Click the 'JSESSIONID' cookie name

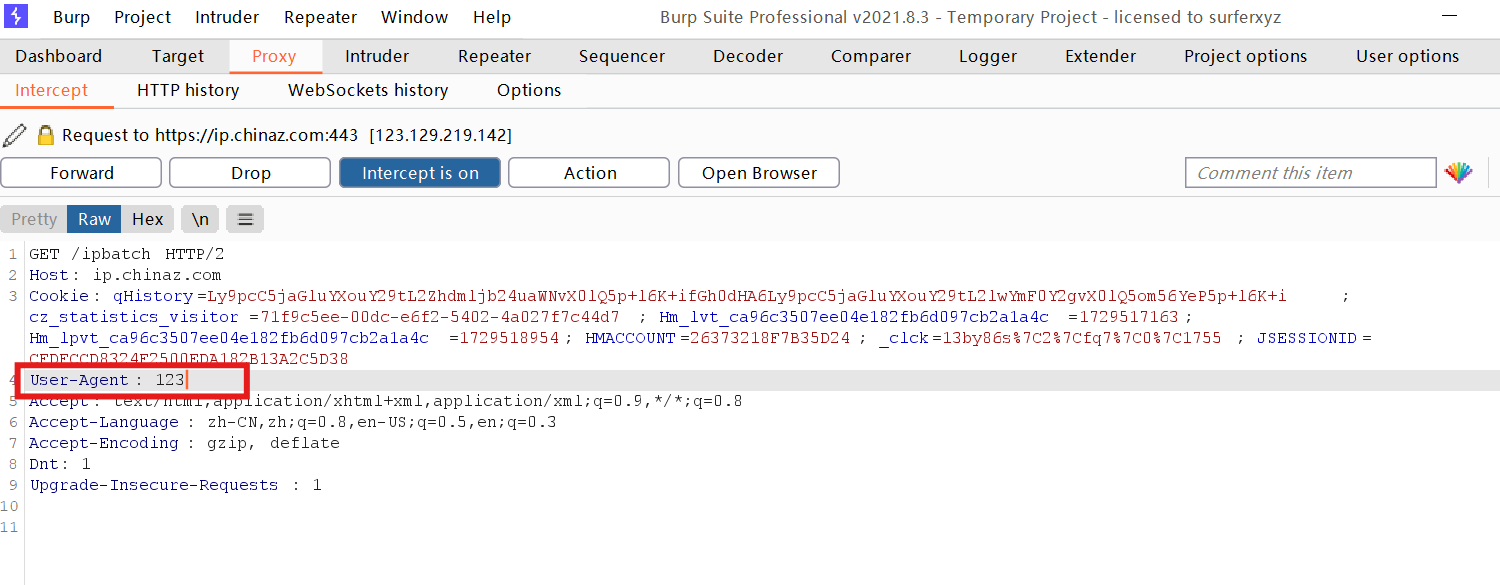point(1307,338)
